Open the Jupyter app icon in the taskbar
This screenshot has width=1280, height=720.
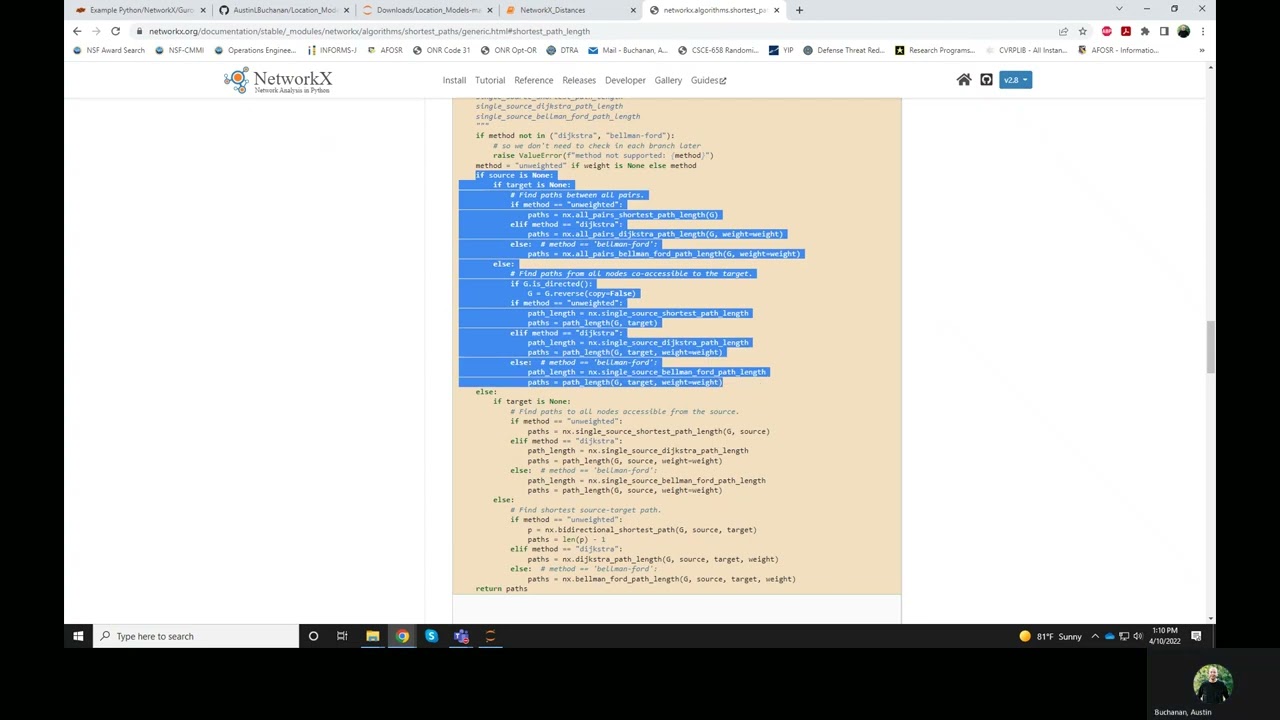[490, 636]
